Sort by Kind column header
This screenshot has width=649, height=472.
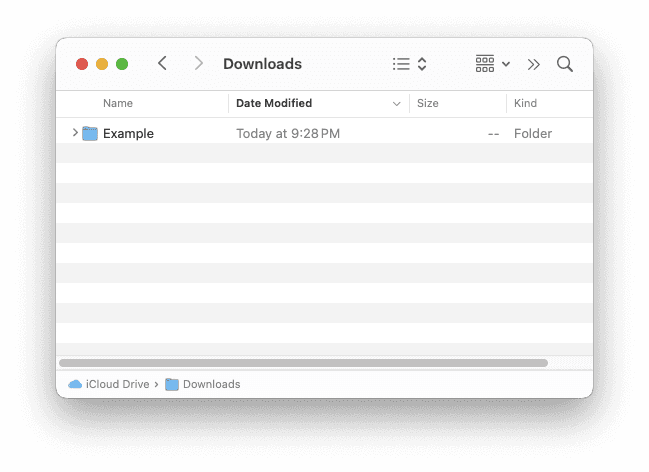[526, 103]
